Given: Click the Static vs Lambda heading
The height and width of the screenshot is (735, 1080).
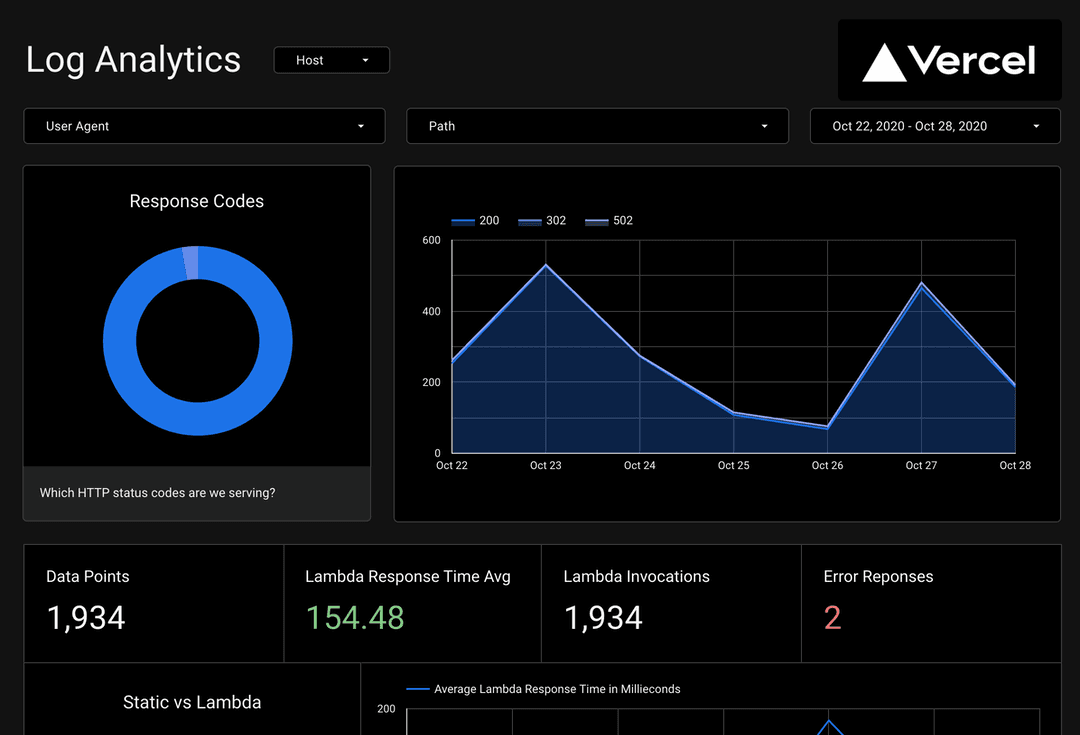Looking at the screenshot, I should pos(192,702).
